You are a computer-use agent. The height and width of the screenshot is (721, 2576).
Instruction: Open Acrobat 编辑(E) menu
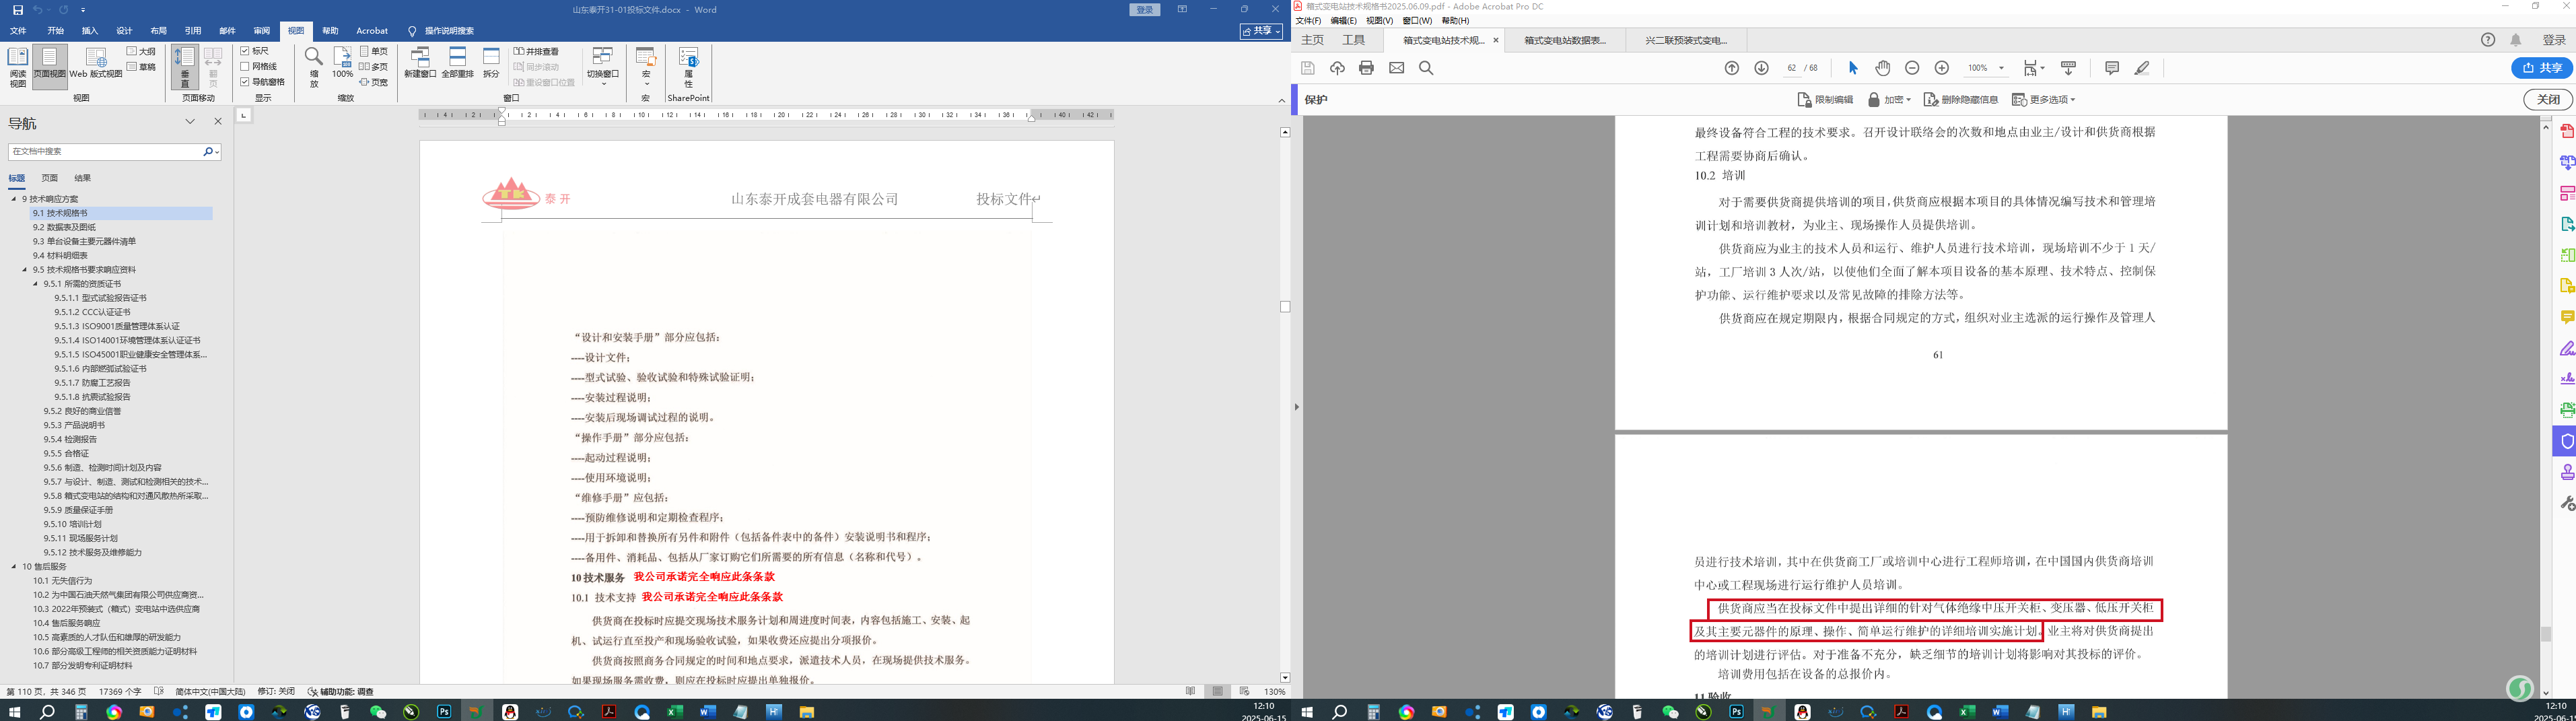click(x=1344, y=21)
